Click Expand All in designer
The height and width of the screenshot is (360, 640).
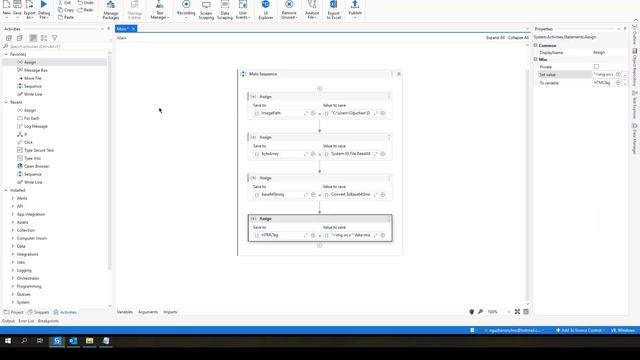495,38
